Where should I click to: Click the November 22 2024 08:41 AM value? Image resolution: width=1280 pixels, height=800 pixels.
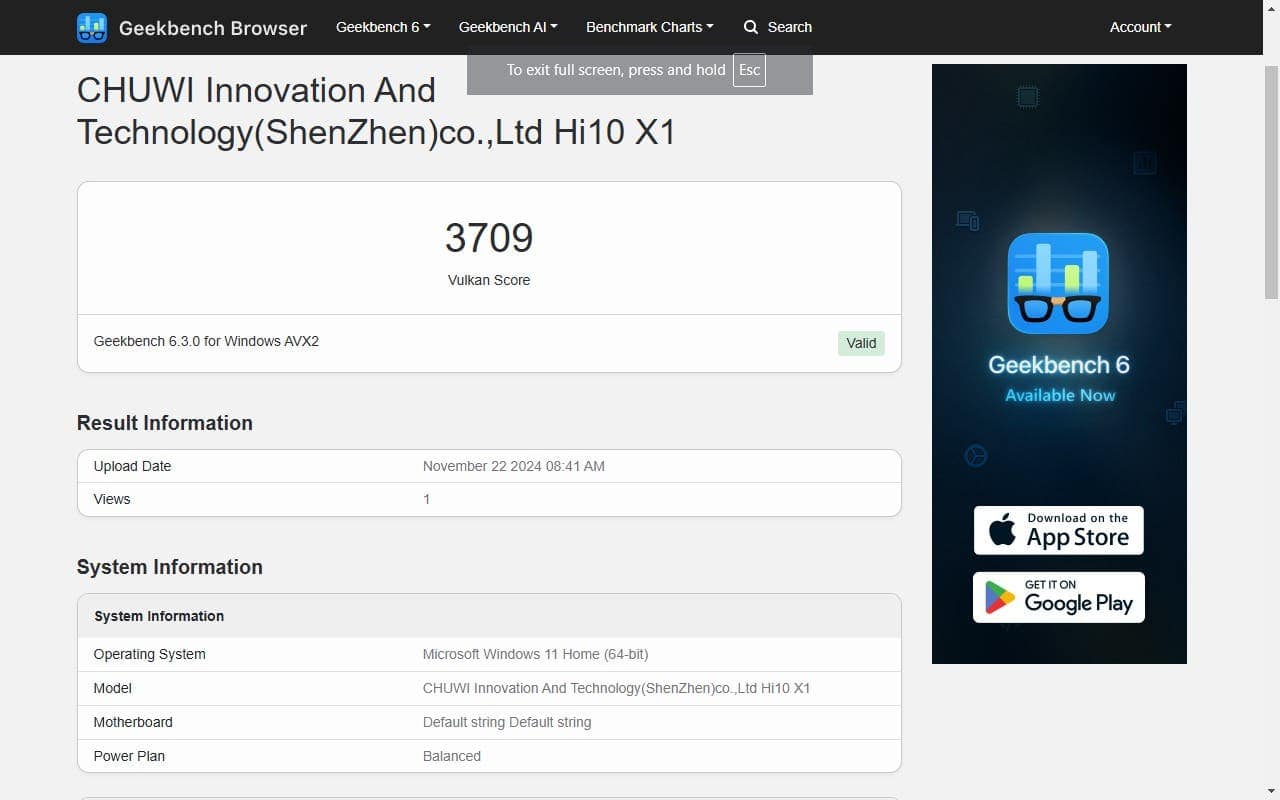pyautogui.click(x=514, y=466)
